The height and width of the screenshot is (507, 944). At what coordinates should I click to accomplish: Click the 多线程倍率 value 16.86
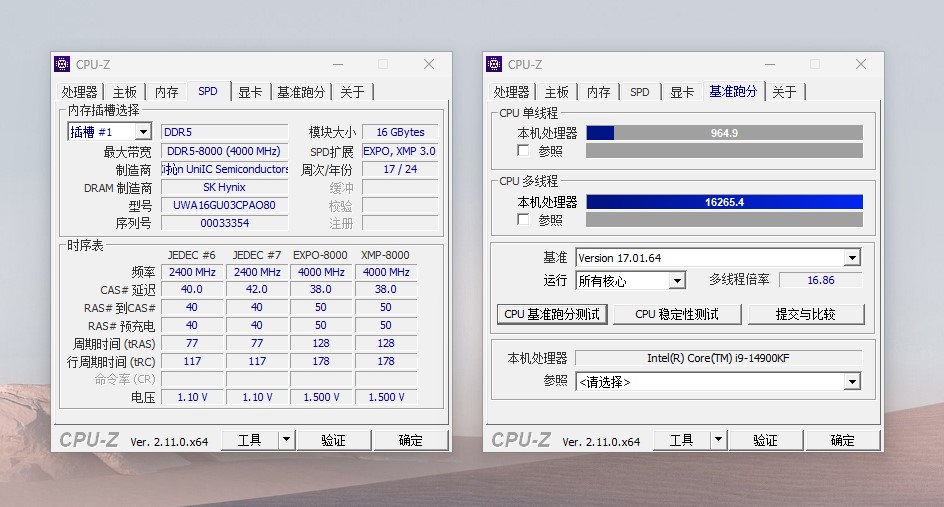821,280
